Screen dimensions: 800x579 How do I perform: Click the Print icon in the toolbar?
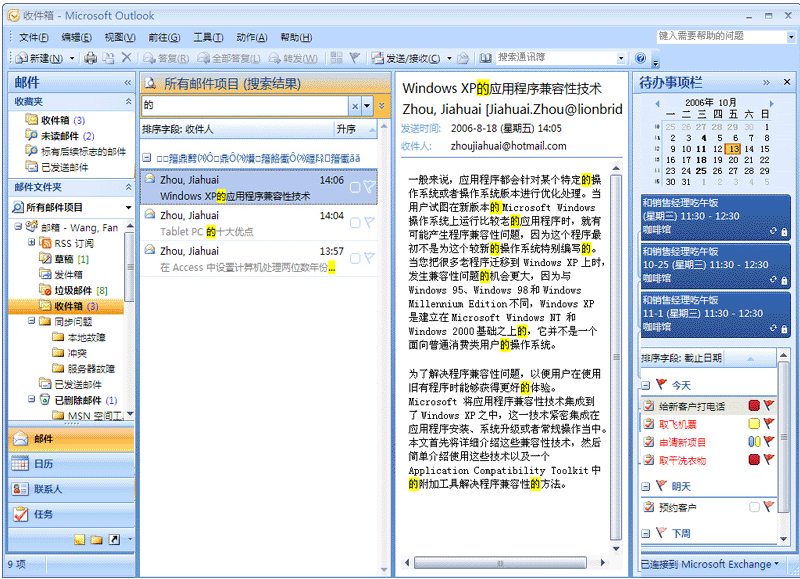click(90, 58)
